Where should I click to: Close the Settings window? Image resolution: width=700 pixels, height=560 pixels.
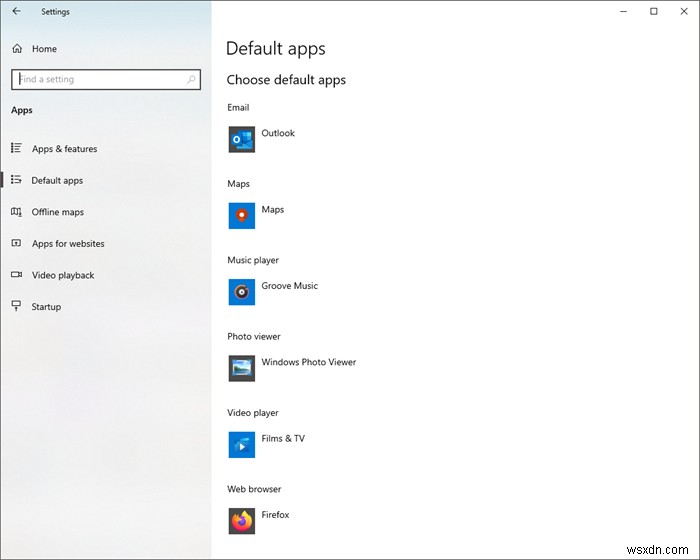click(684, 12)
